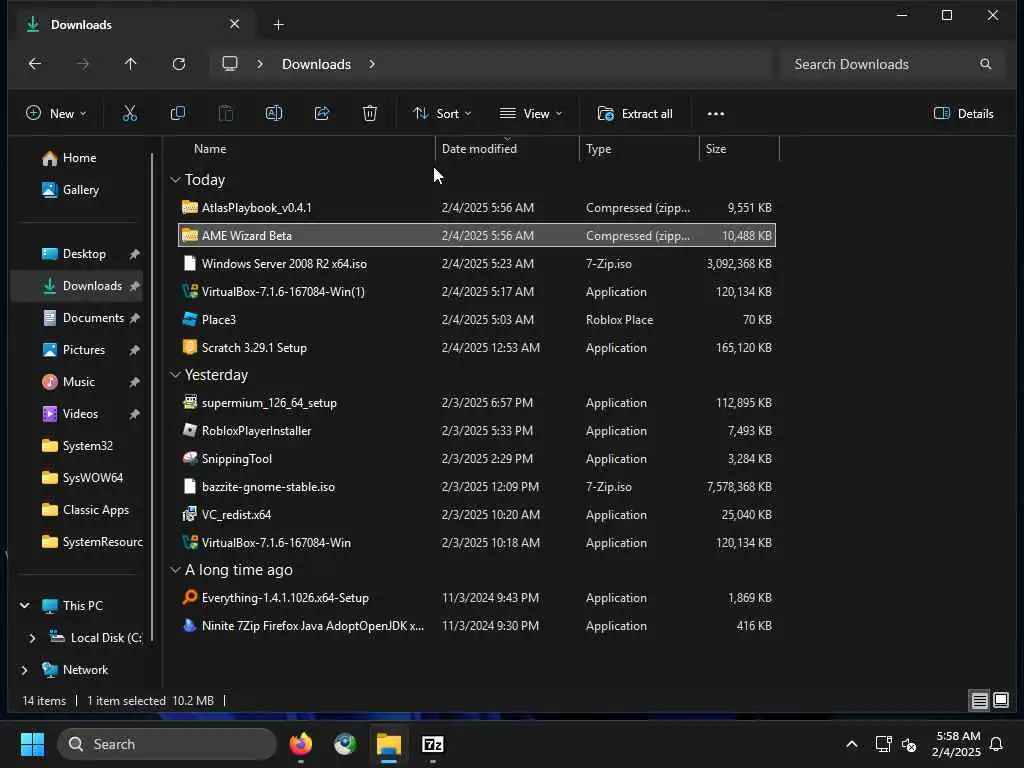Click the Copy icon in toolbar

pyautogui.click(x=178, y=114)
